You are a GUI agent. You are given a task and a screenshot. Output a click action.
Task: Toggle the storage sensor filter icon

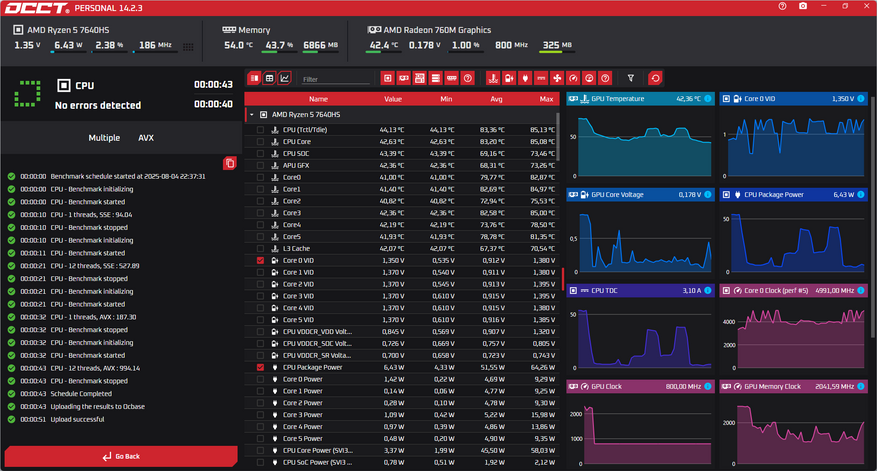tap(436, 78)
